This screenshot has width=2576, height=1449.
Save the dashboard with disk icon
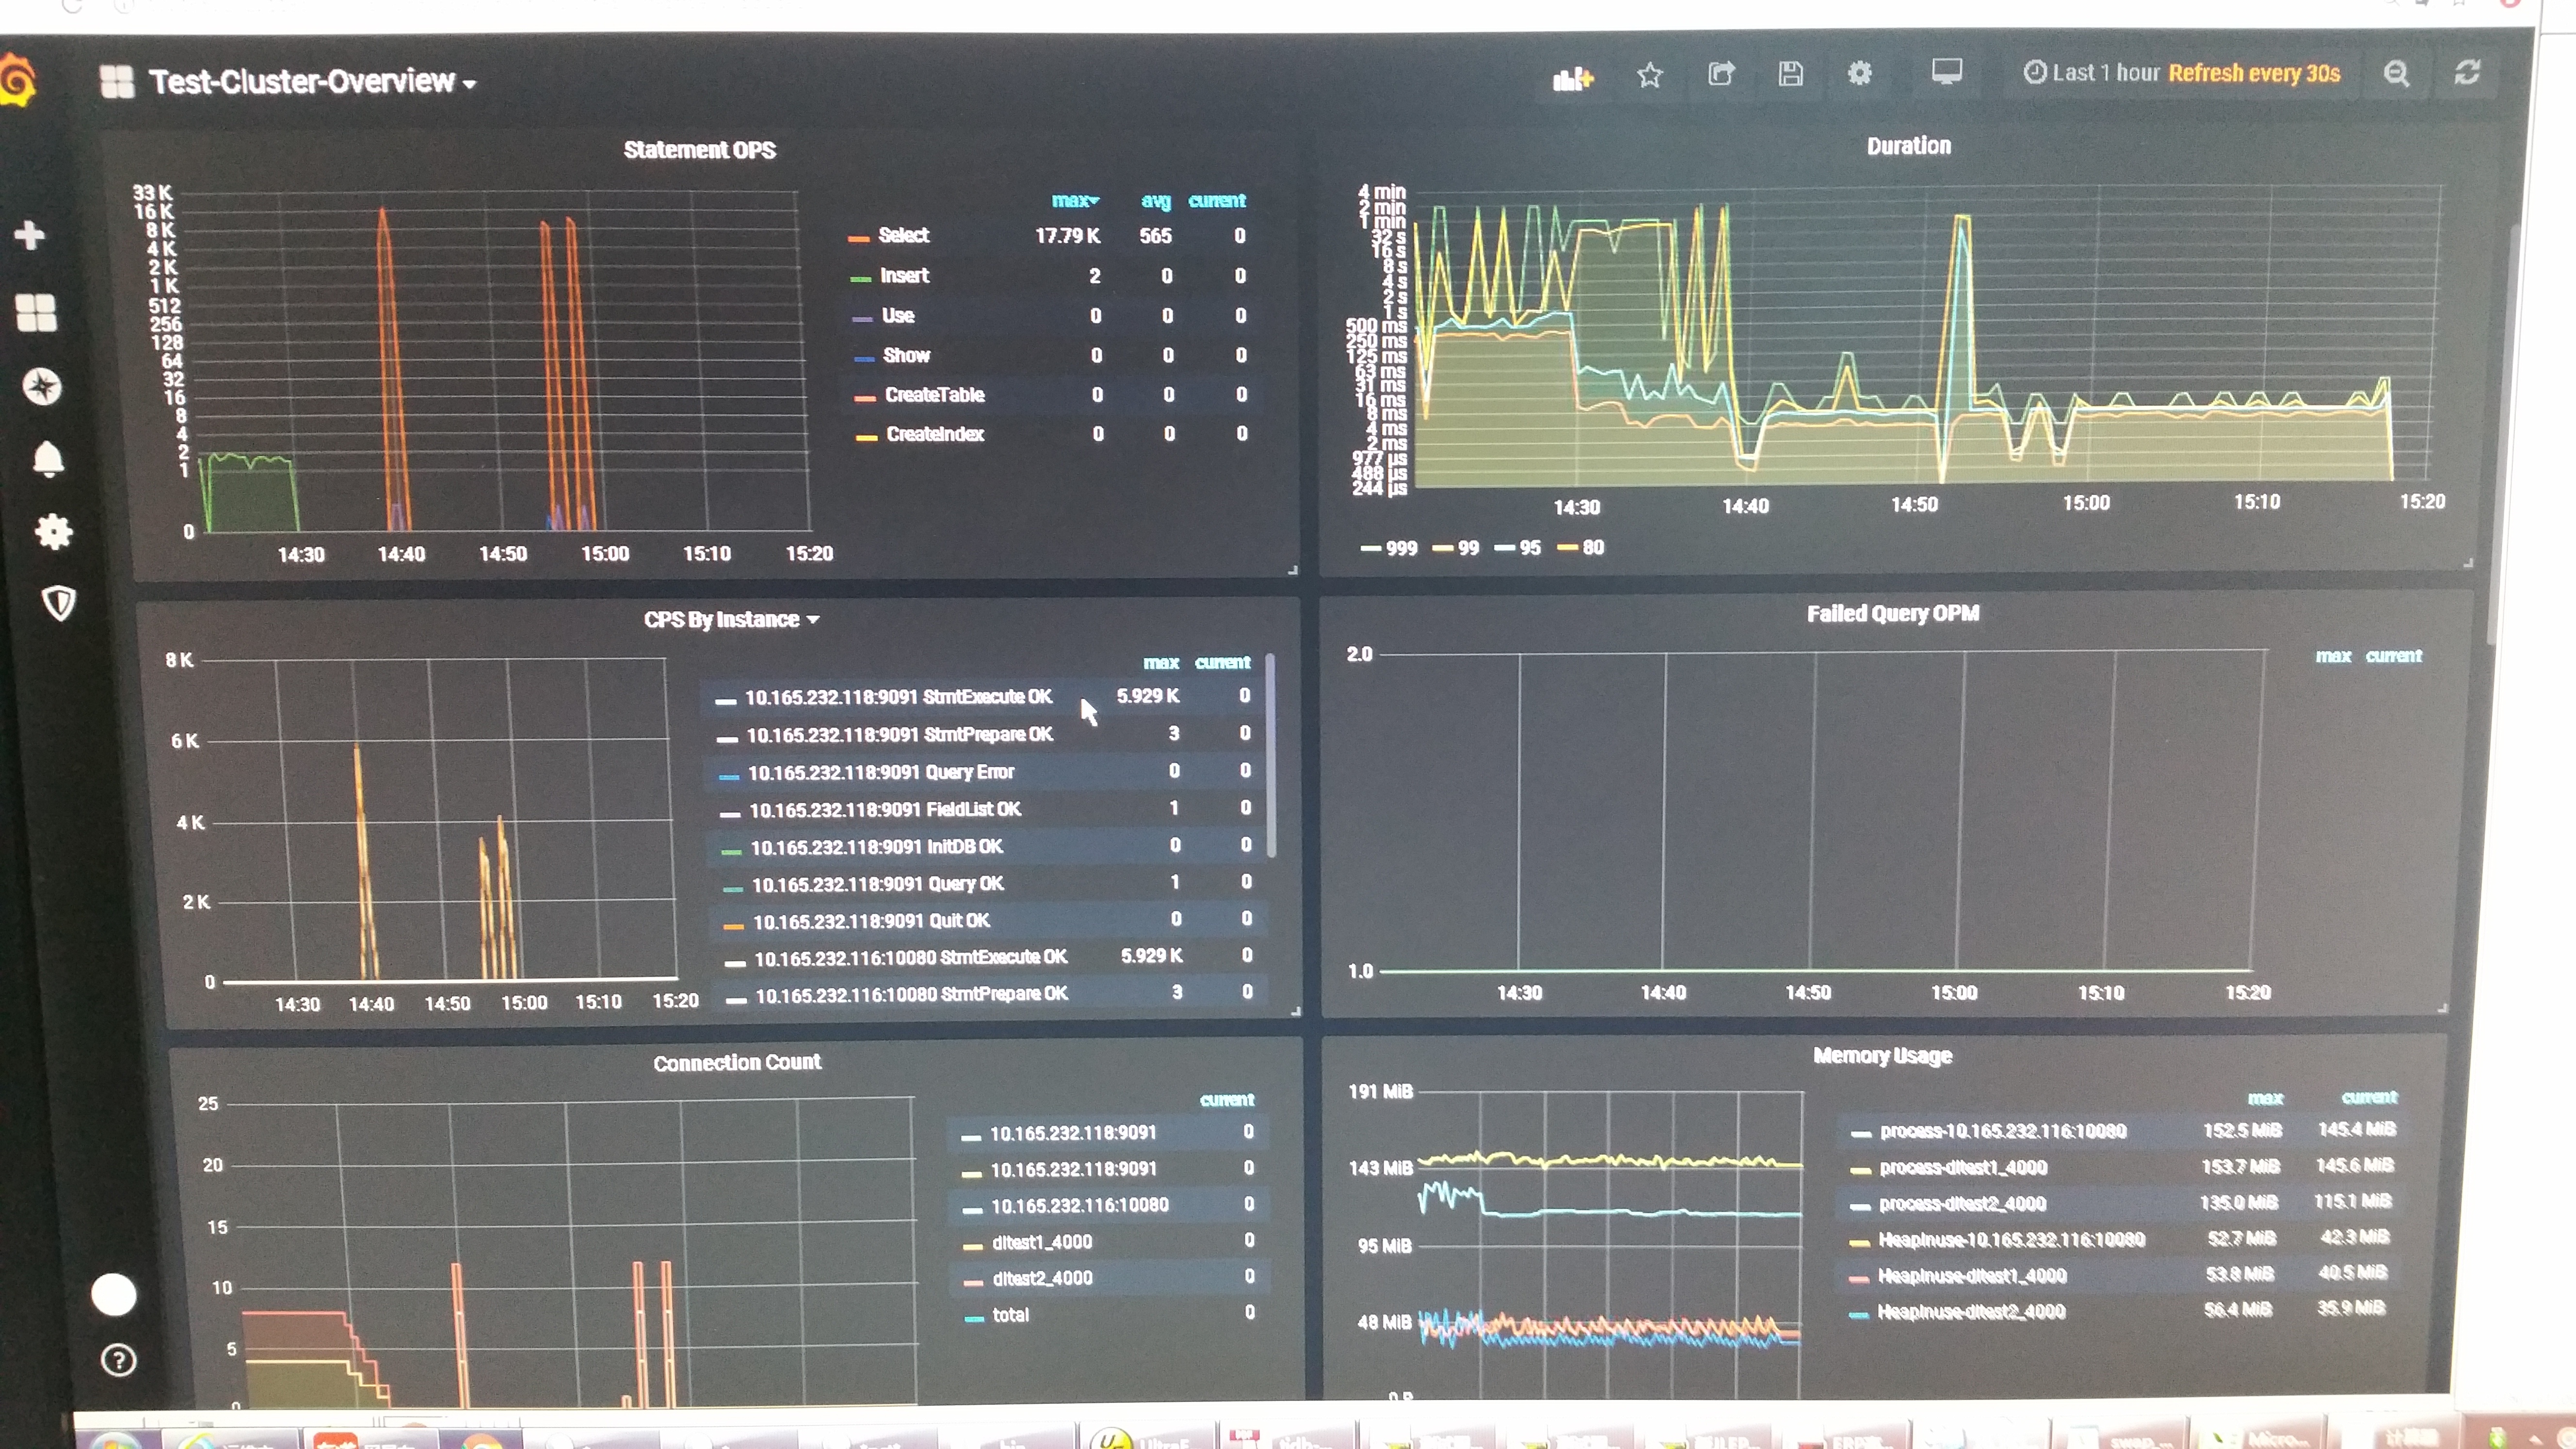[1790, 74]
